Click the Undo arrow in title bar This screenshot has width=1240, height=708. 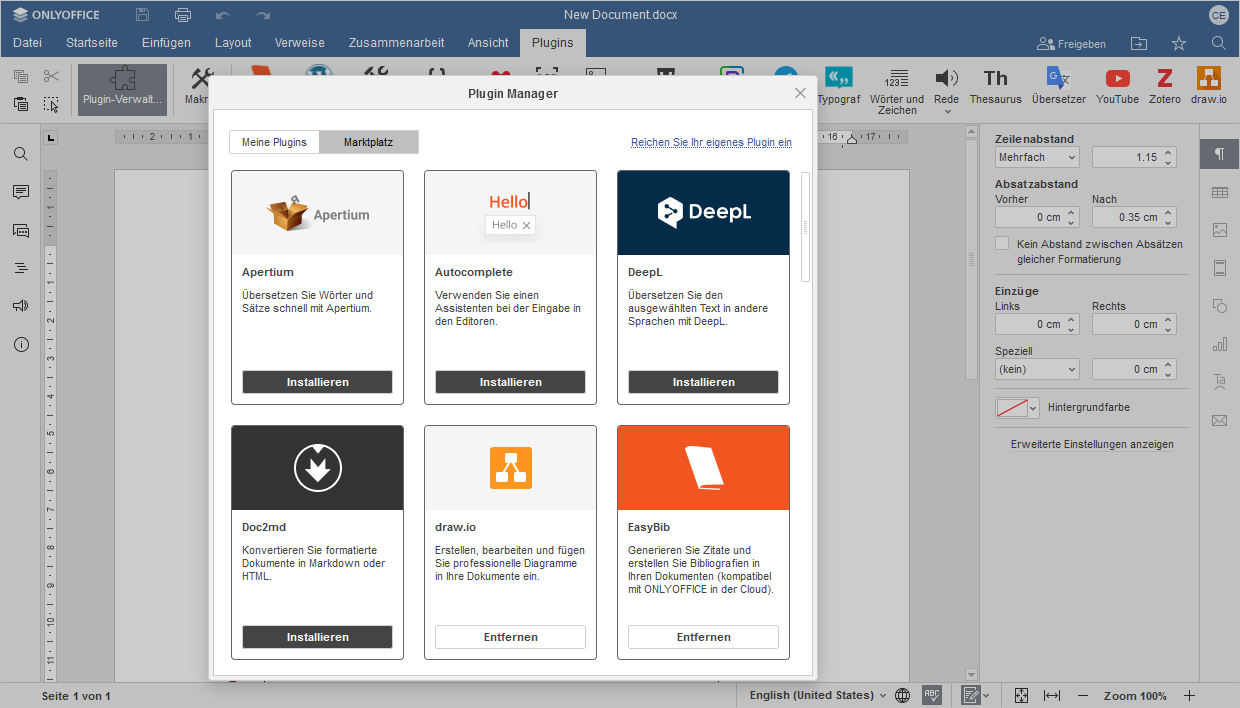223,15
